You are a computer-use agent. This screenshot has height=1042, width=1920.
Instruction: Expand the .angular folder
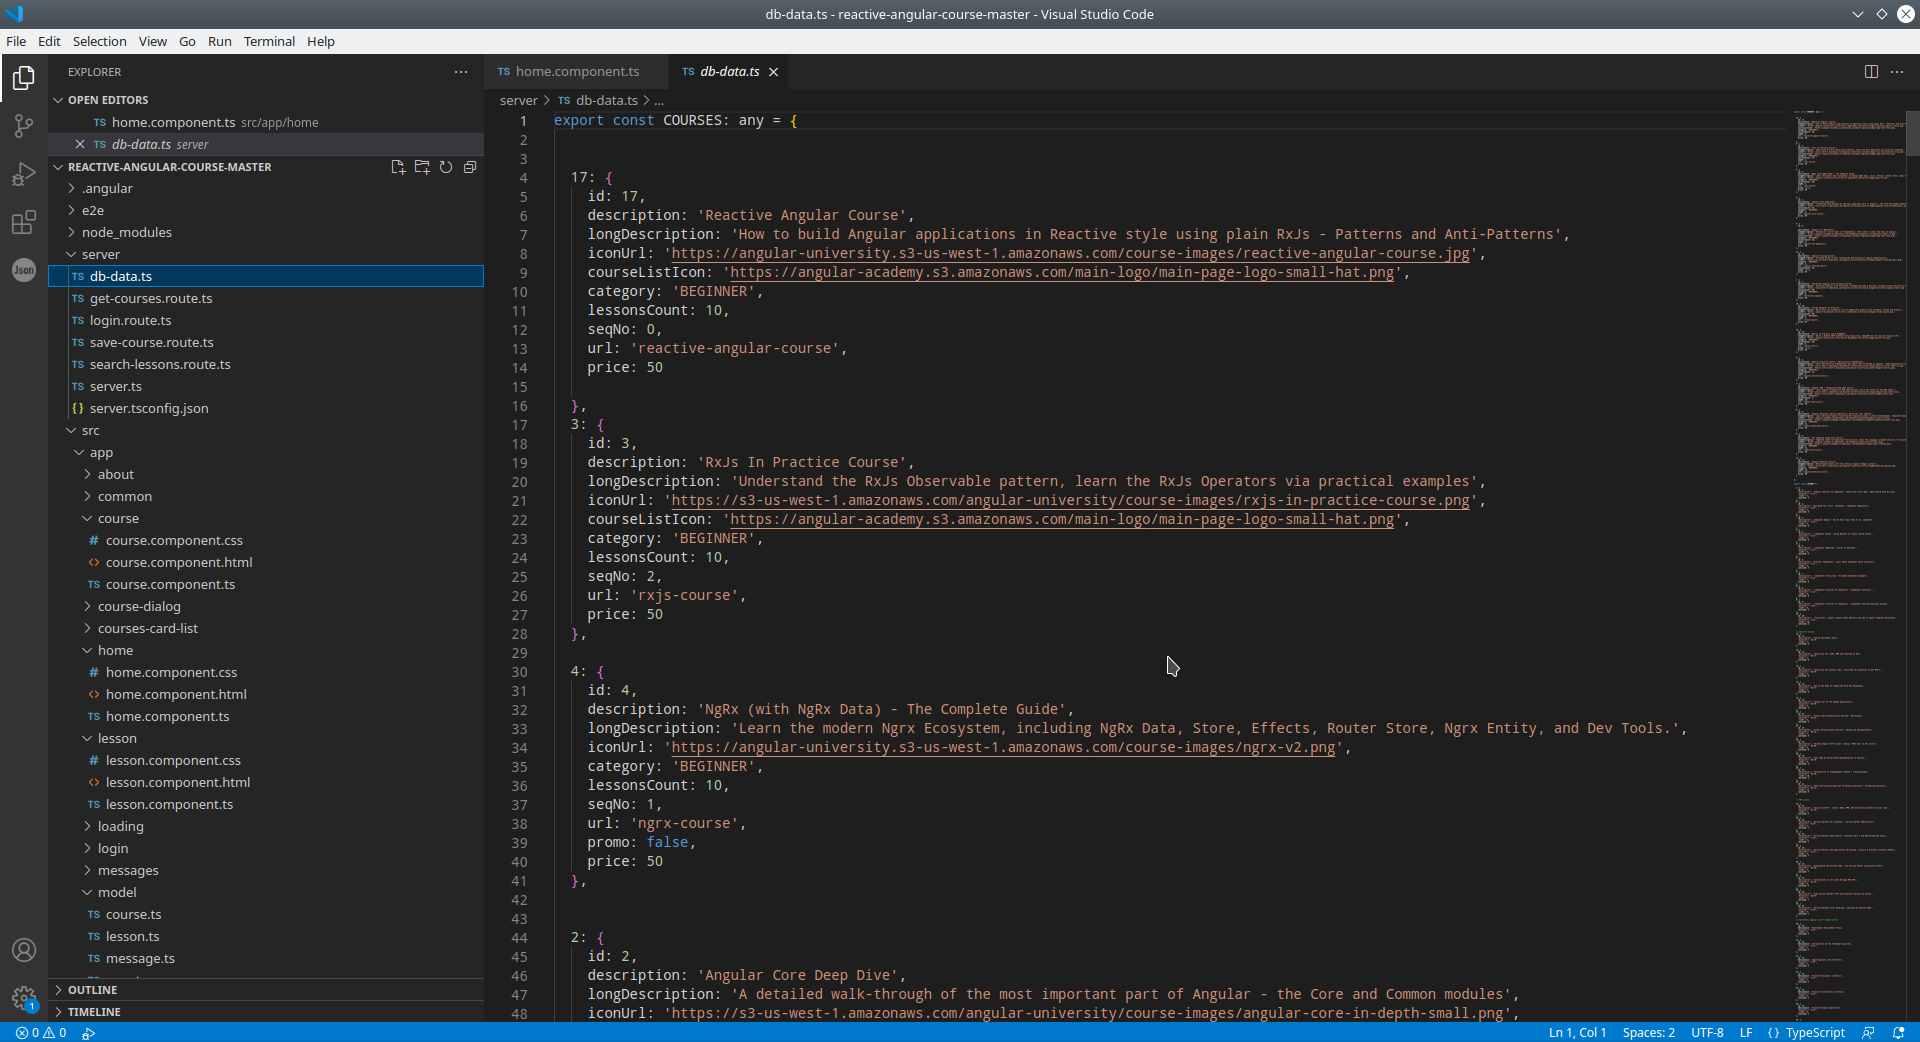point(267,188)
